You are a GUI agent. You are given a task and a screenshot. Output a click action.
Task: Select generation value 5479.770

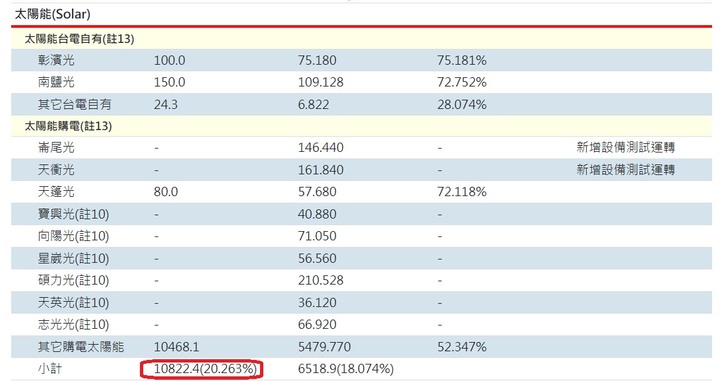pos(324,347)
